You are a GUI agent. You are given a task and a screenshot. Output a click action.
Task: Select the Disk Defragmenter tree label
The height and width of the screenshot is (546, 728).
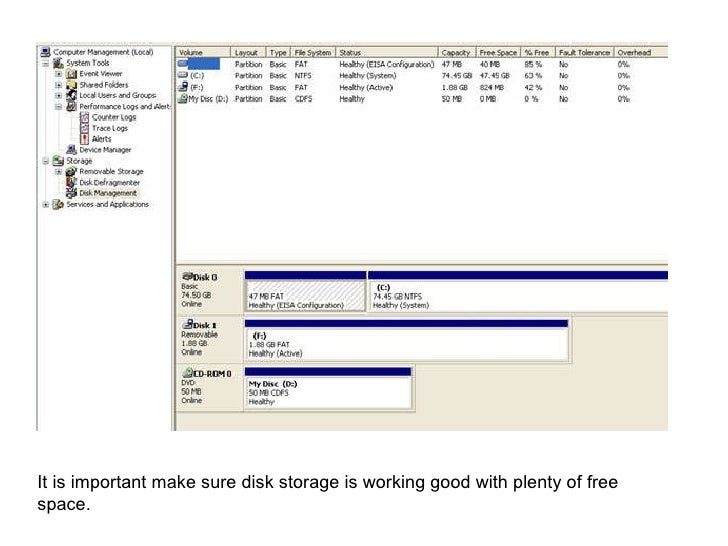click(110, 182)
